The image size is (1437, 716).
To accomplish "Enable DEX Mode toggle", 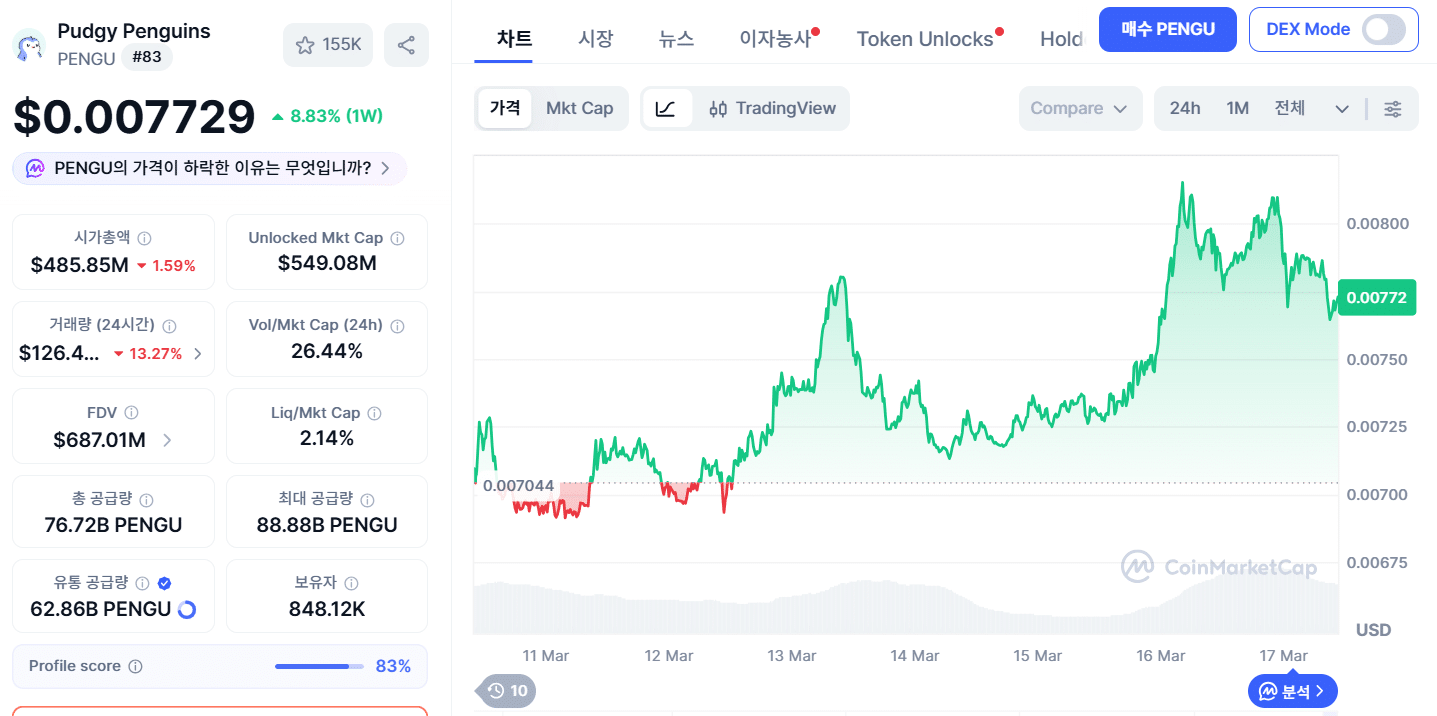I will point(1385,30).
